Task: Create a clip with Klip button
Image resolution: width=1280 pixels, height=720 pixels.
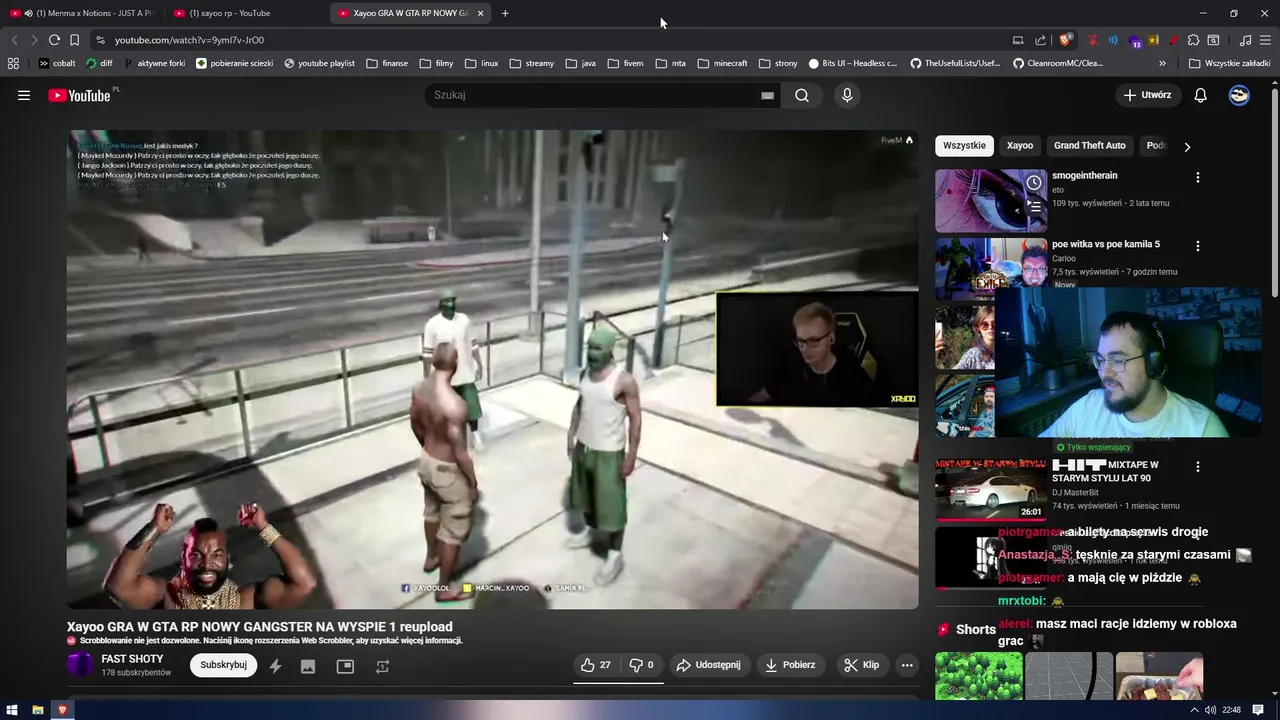Action: (861, 665)
